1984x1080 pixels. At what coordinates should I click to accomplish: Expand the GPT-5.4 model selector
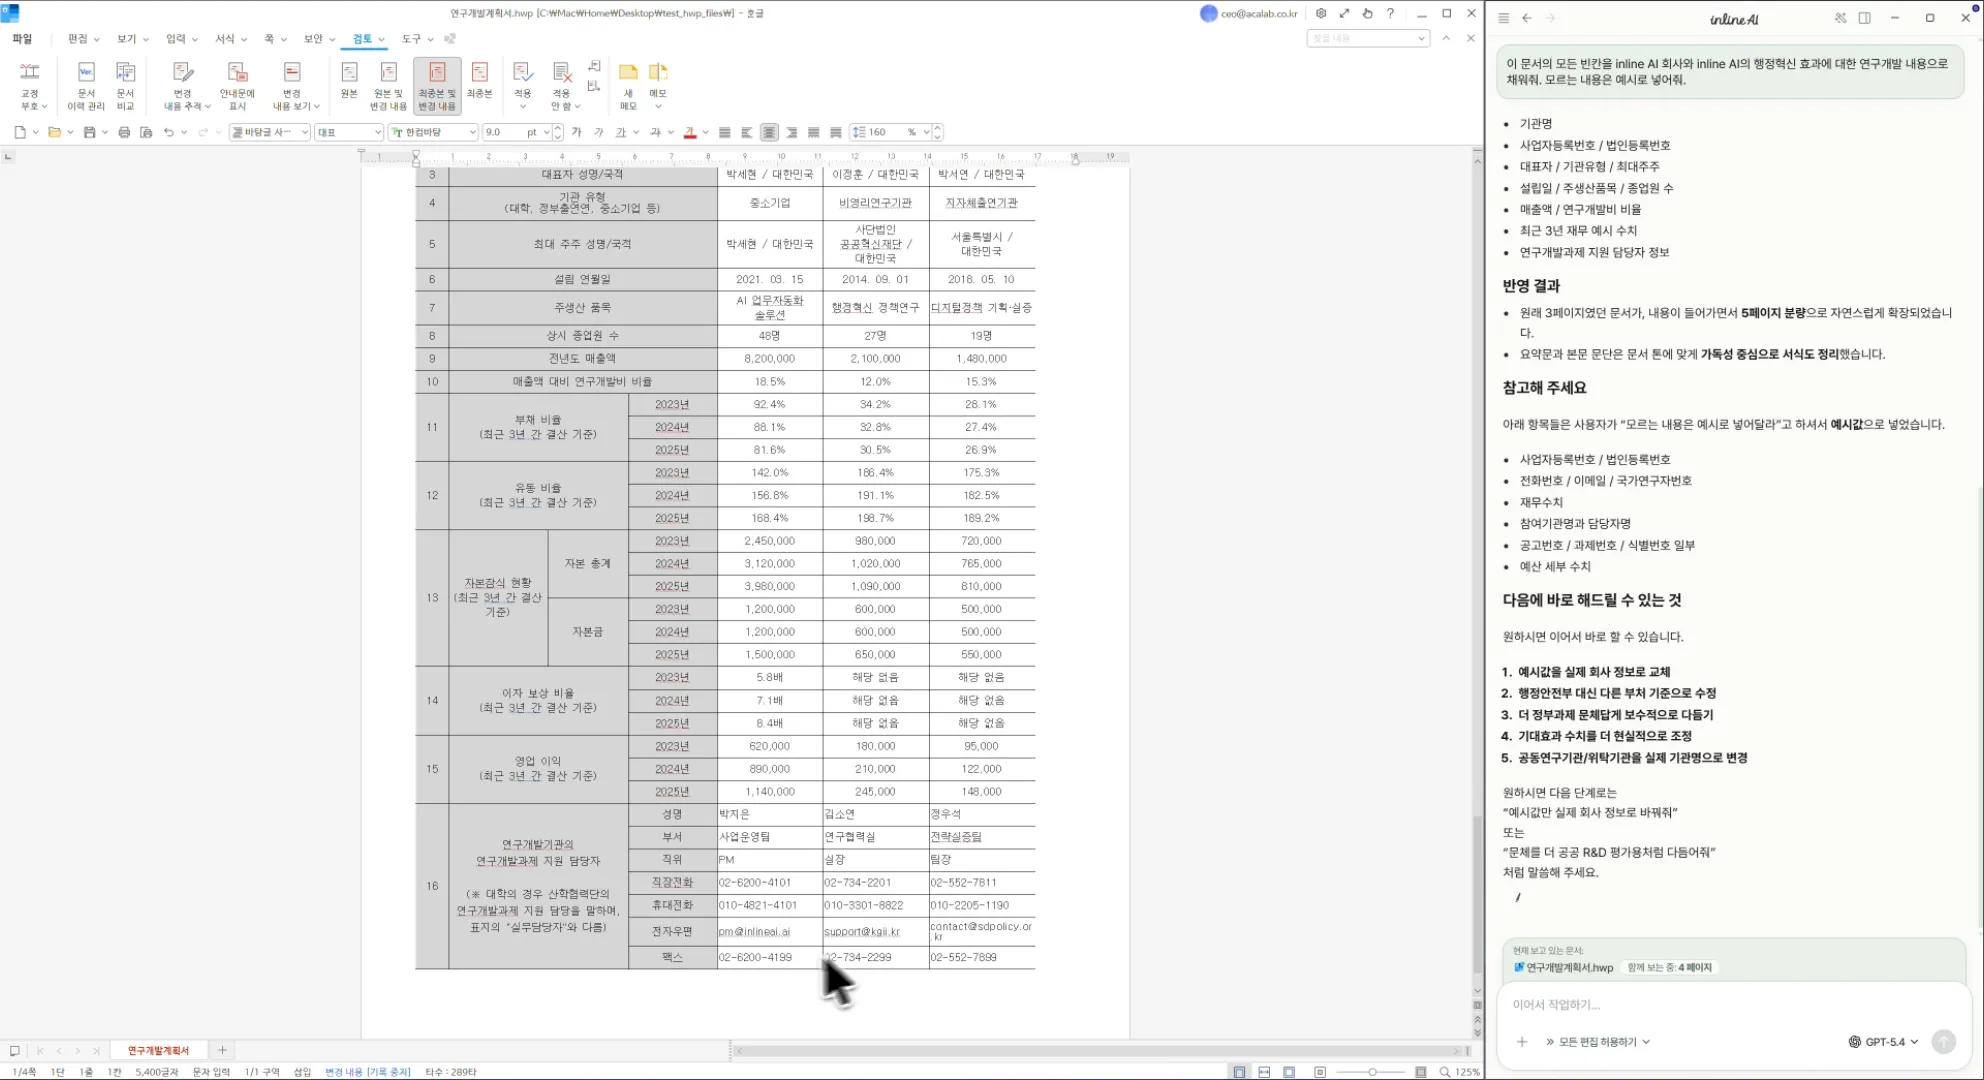[x=1883, y=1042]
